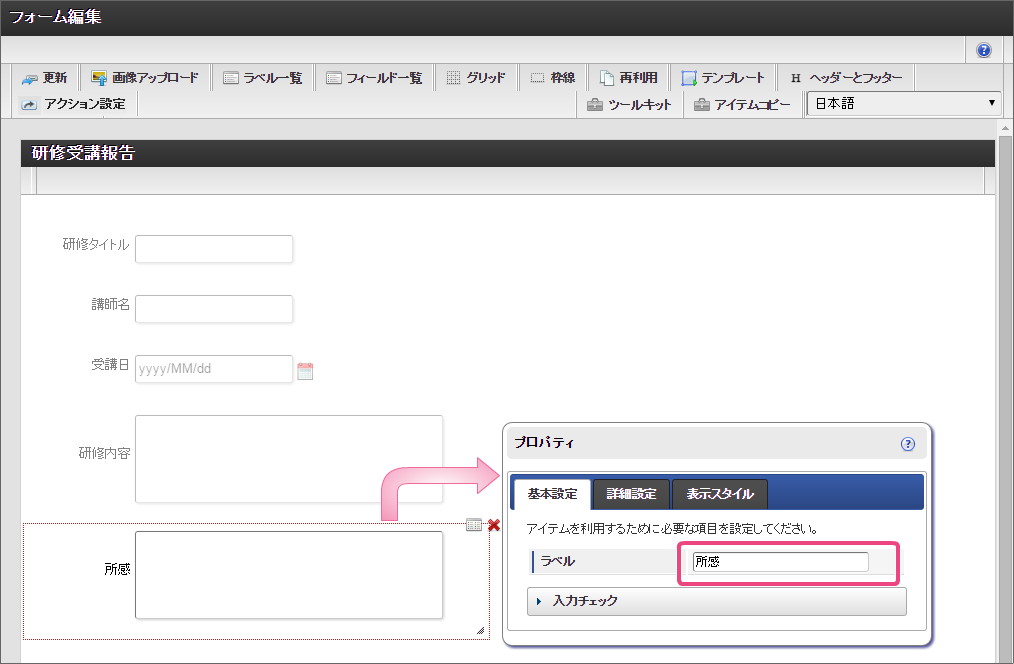The image size is (1014, 664).
Task: Click the 更新 (update) toolbar icon
Action: (x=44, y=78)
